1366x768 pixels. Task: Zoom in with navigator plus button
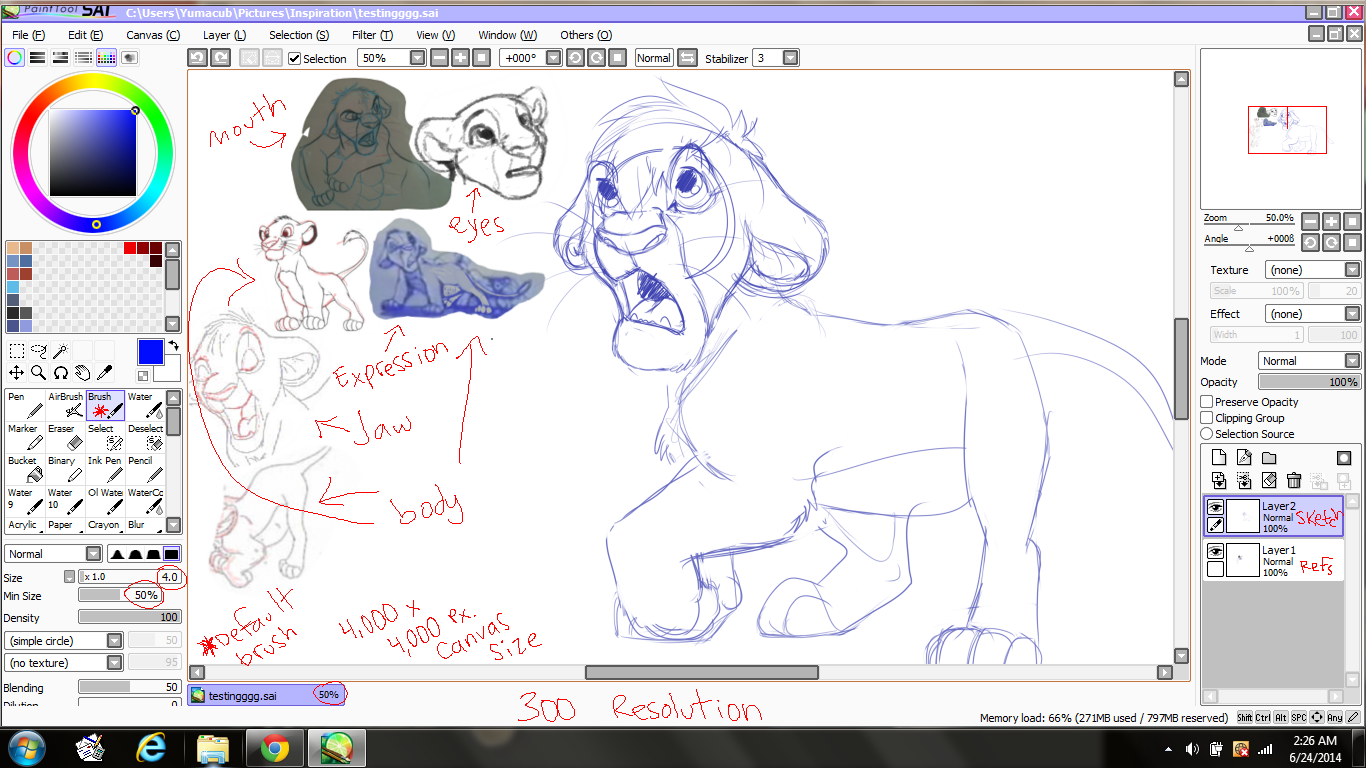tap(1332, 221)
